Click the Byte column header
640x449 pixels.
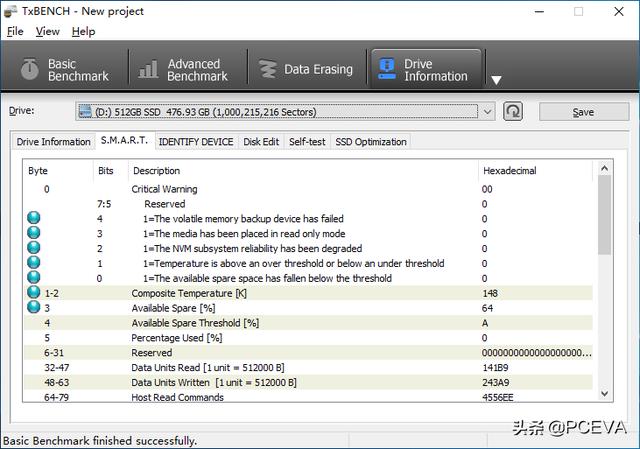[x=38, y=171]
